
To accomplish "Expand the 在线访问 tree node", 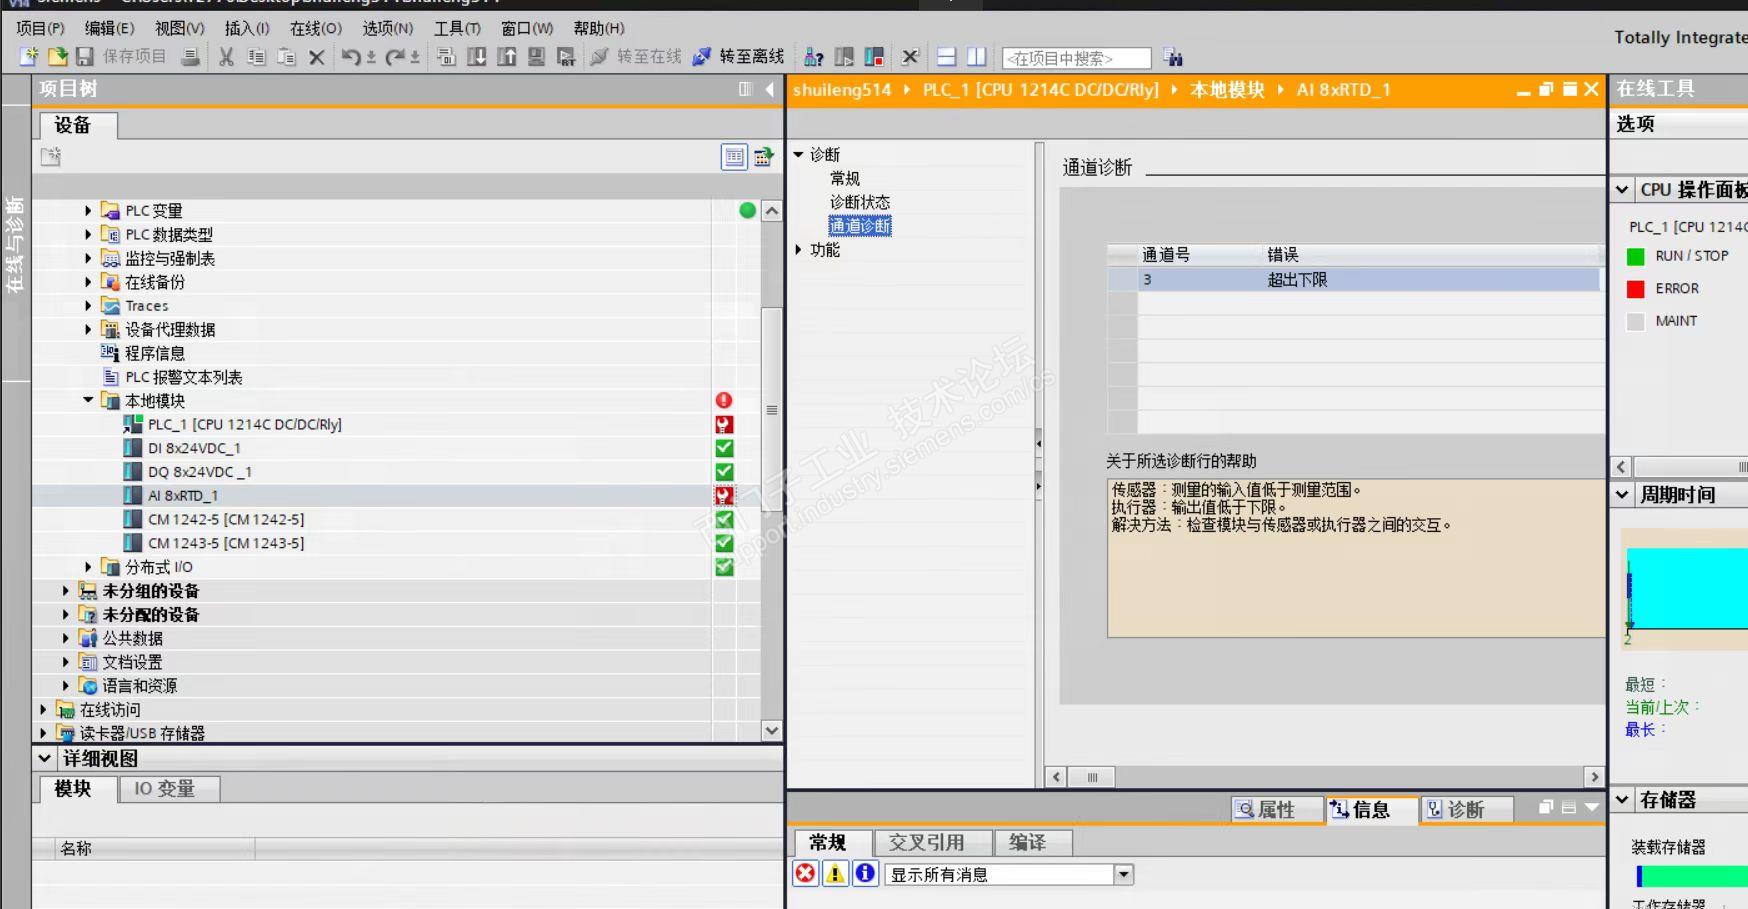I will click(42, 709).
